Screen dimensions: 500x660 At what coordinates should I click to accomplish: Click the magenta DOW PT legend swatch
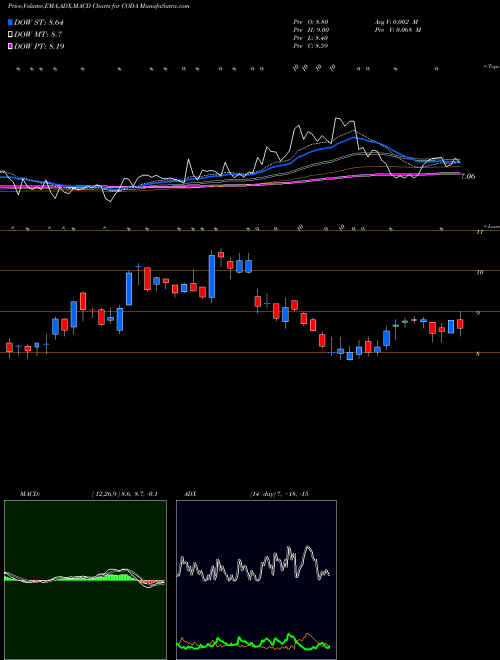10,46
